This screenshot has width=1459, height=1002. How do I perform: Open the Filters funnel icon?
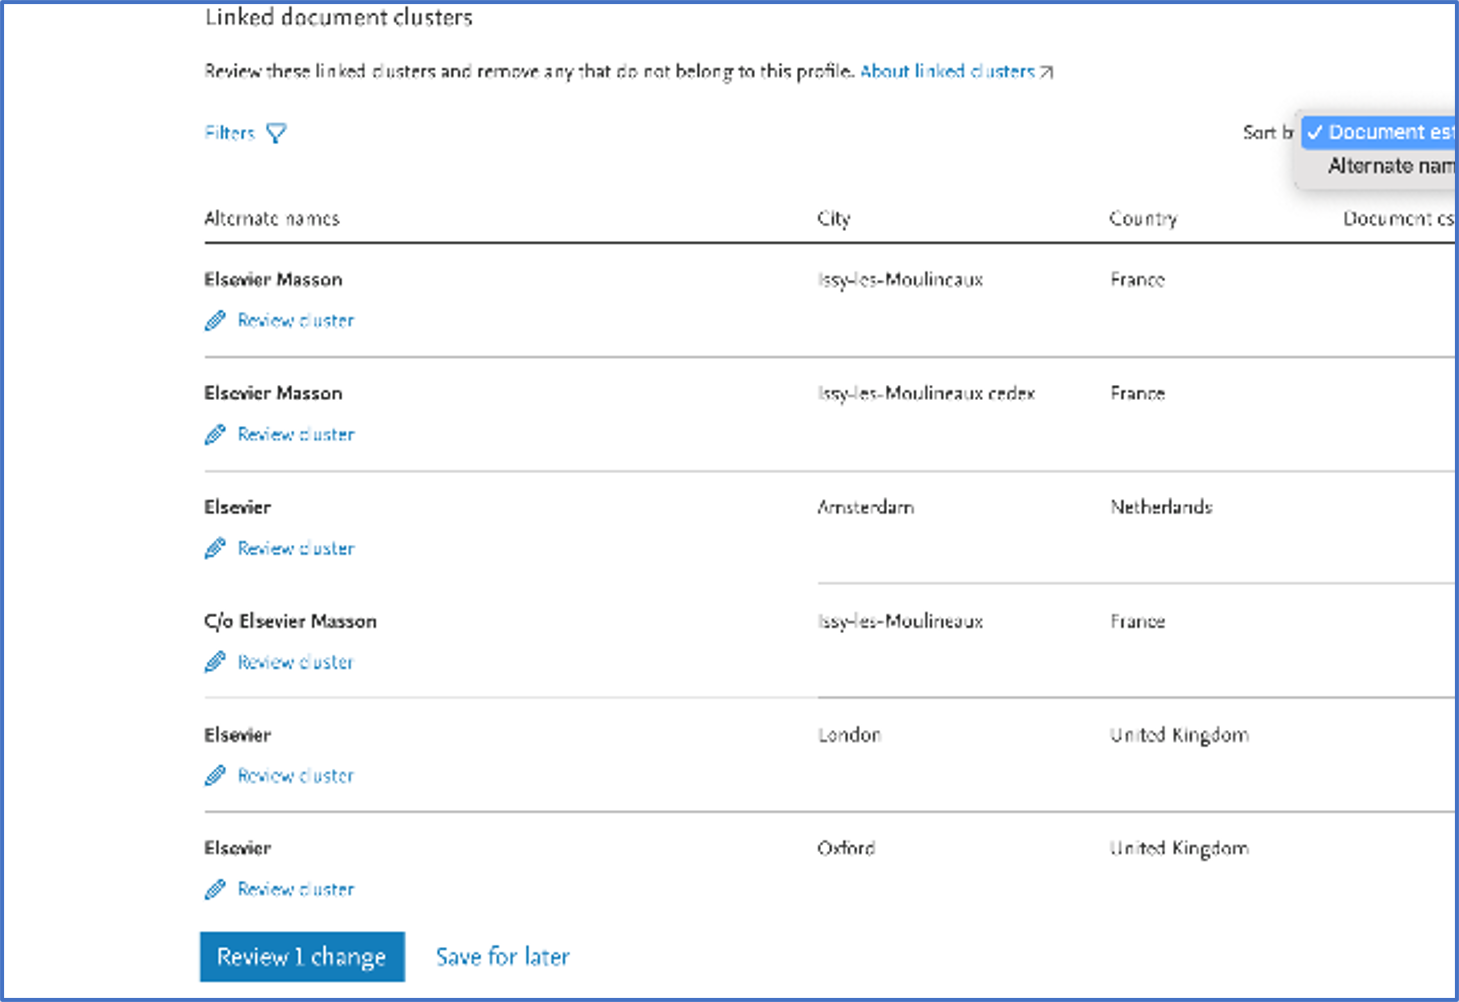[276, 133]
